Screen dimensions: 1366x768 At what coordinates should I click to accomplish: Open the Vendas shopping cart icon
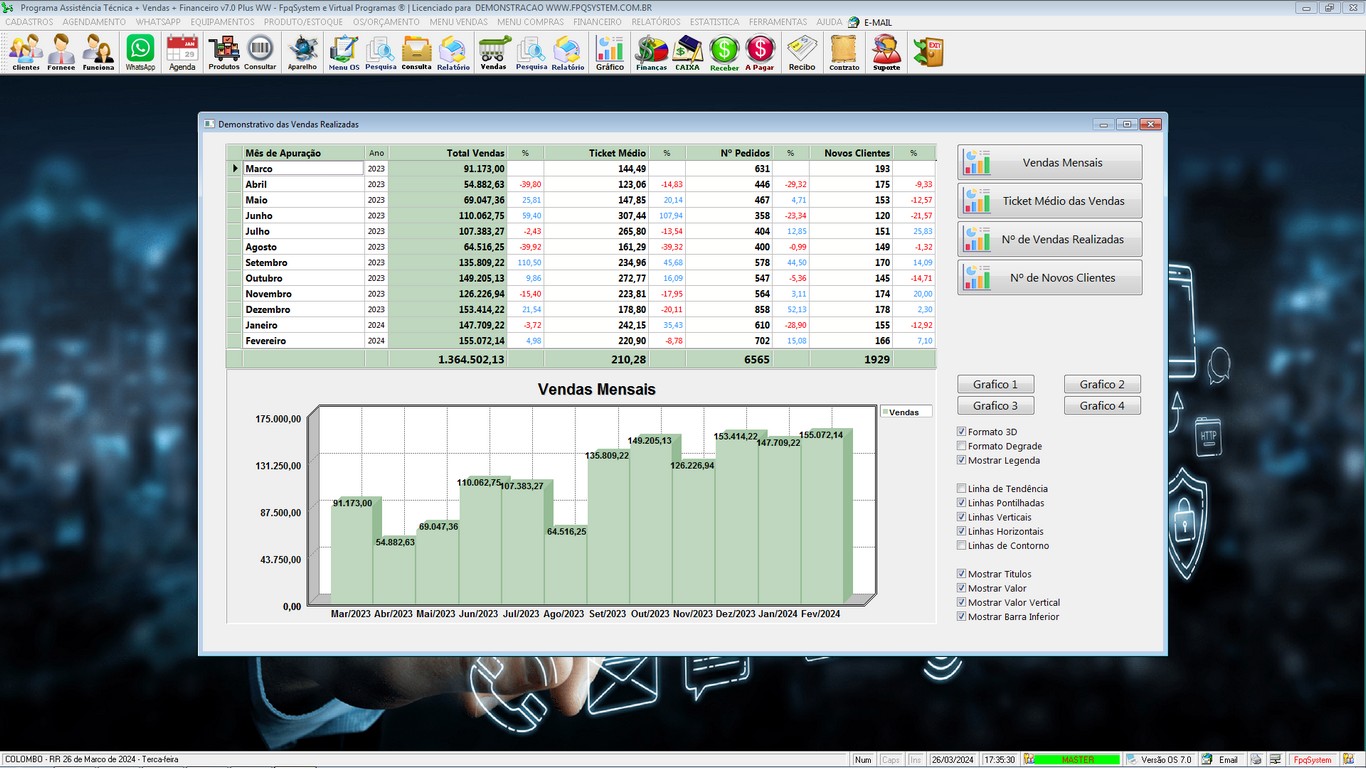click(x=494, y=52)
